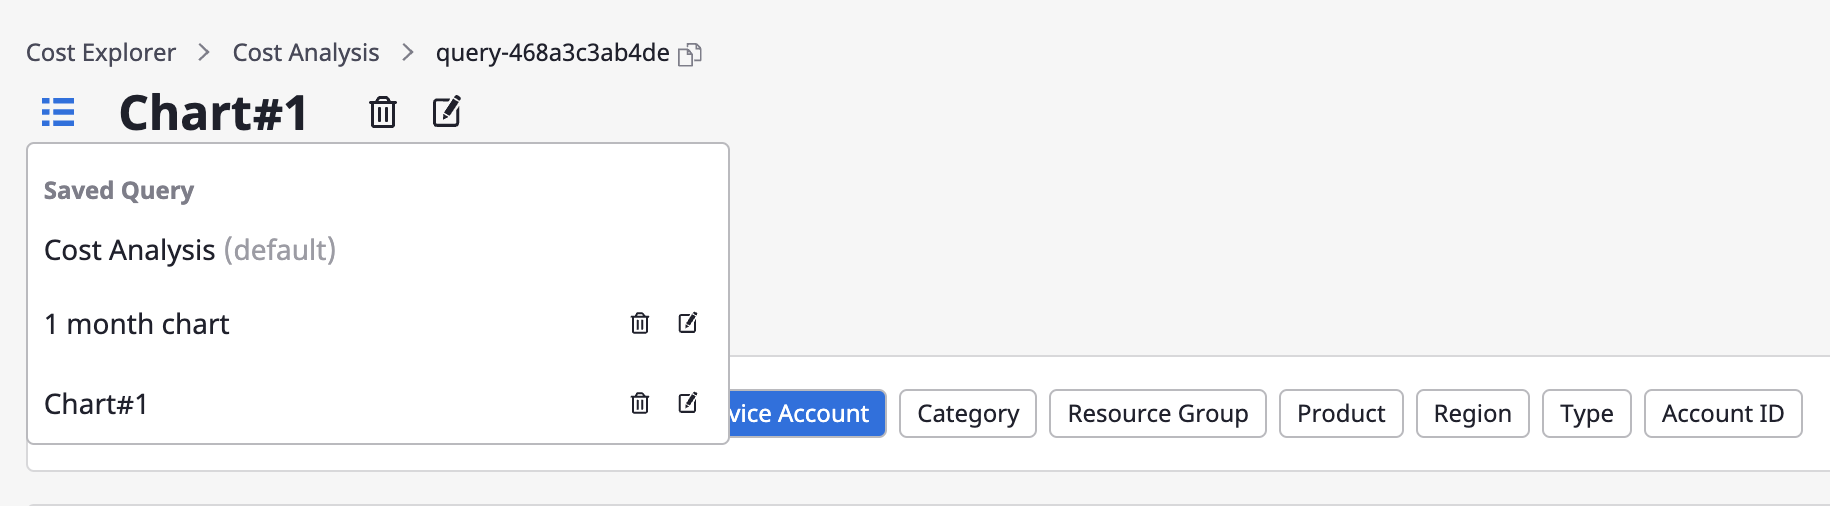Group by Resource Group
Image resolution: width=1830 pixels, height=506 pixels.
point(1158,413)
